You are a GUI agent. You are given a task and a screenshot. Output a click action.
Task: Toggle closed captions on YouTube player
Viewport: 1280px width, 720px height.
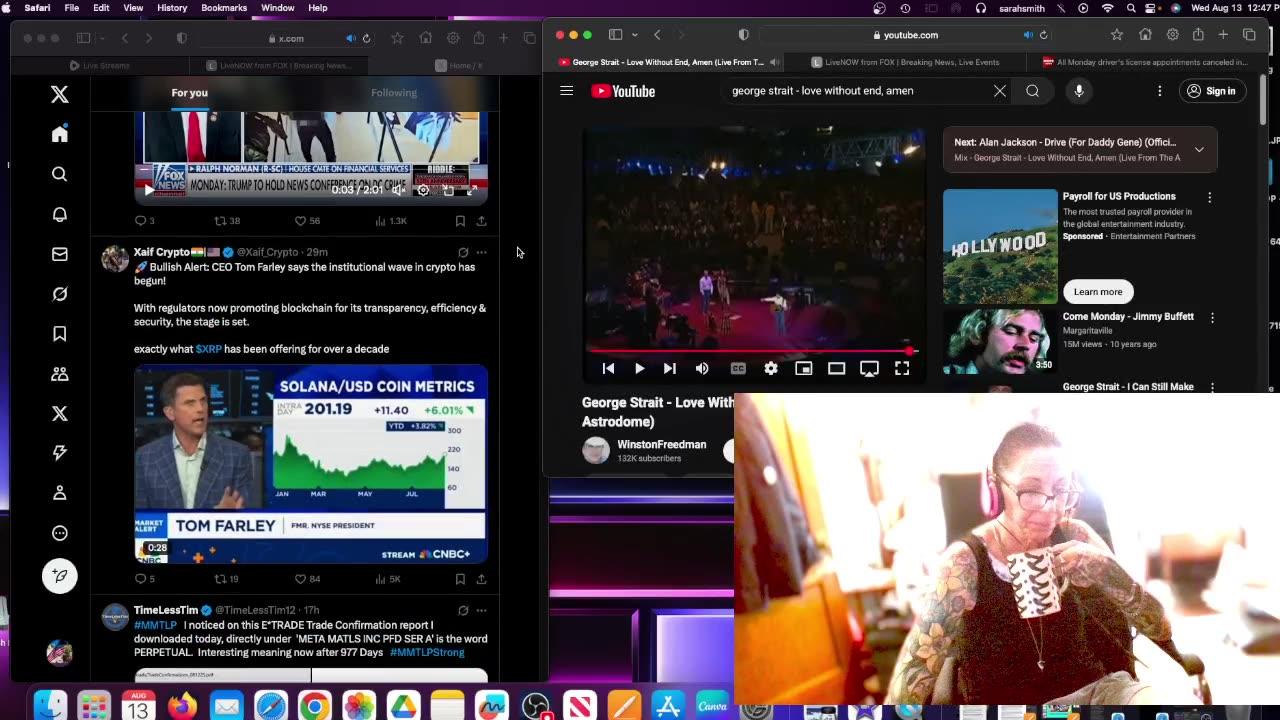pyautogui.click(x=738, y=368)
